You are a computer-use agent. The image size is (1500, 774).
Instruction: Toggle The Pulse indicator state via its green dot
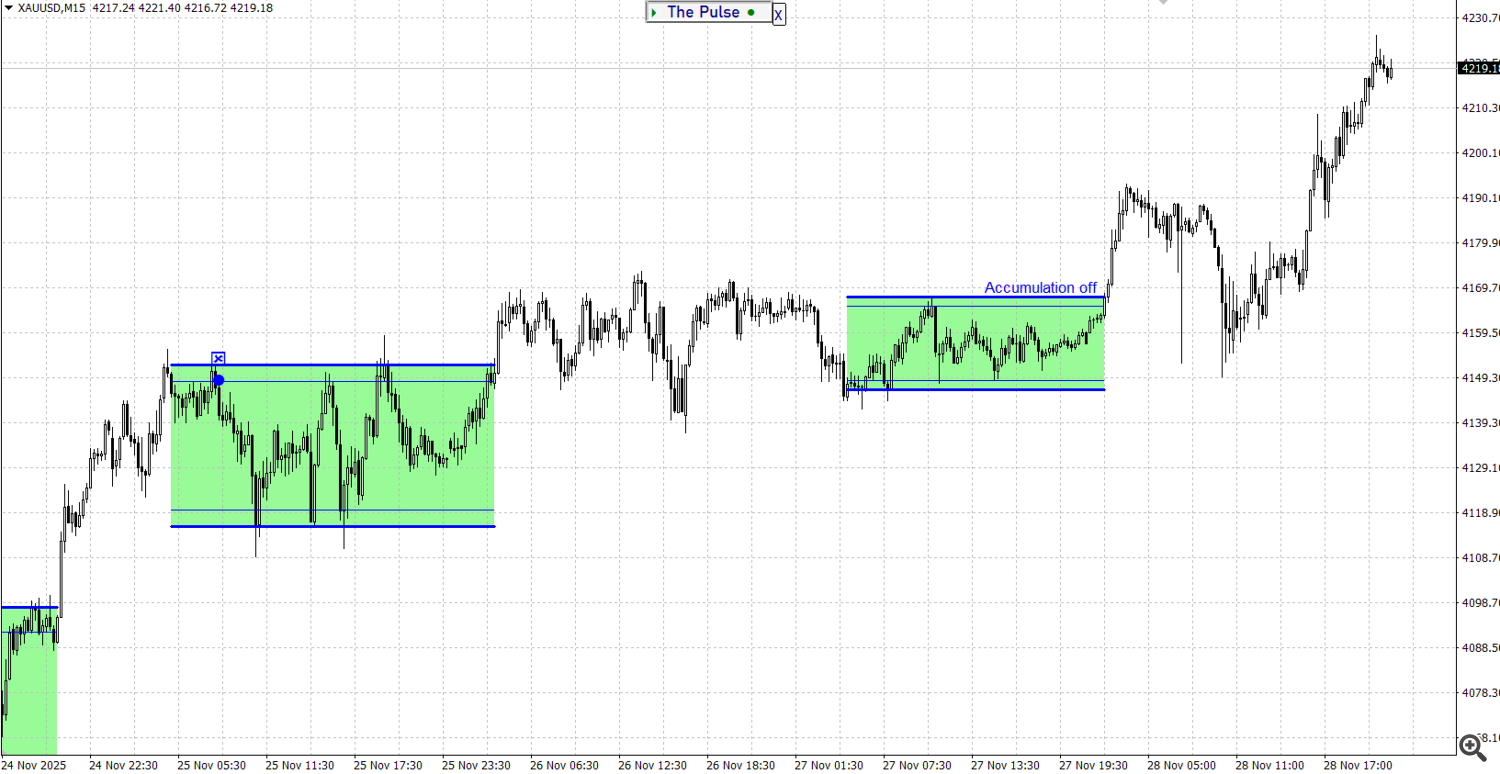pos(748,12)
